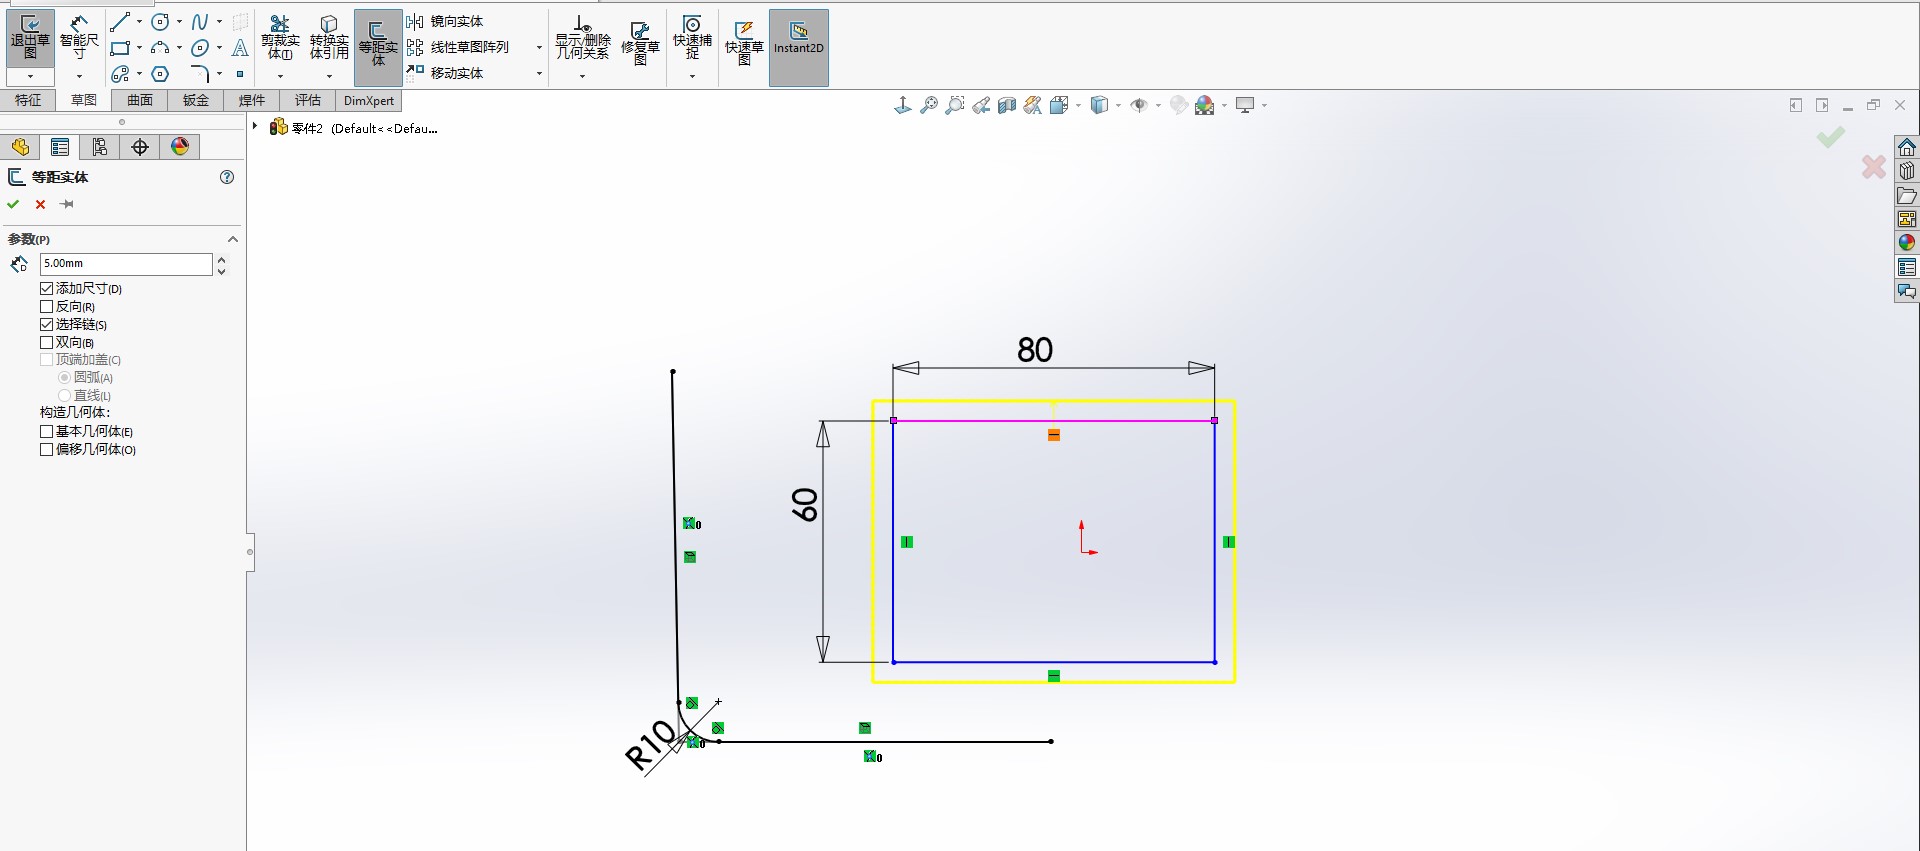1920x851 pixels.
Task: Toggle 选择链 (Select chain) checkbox
Action: tap(46, 324)
